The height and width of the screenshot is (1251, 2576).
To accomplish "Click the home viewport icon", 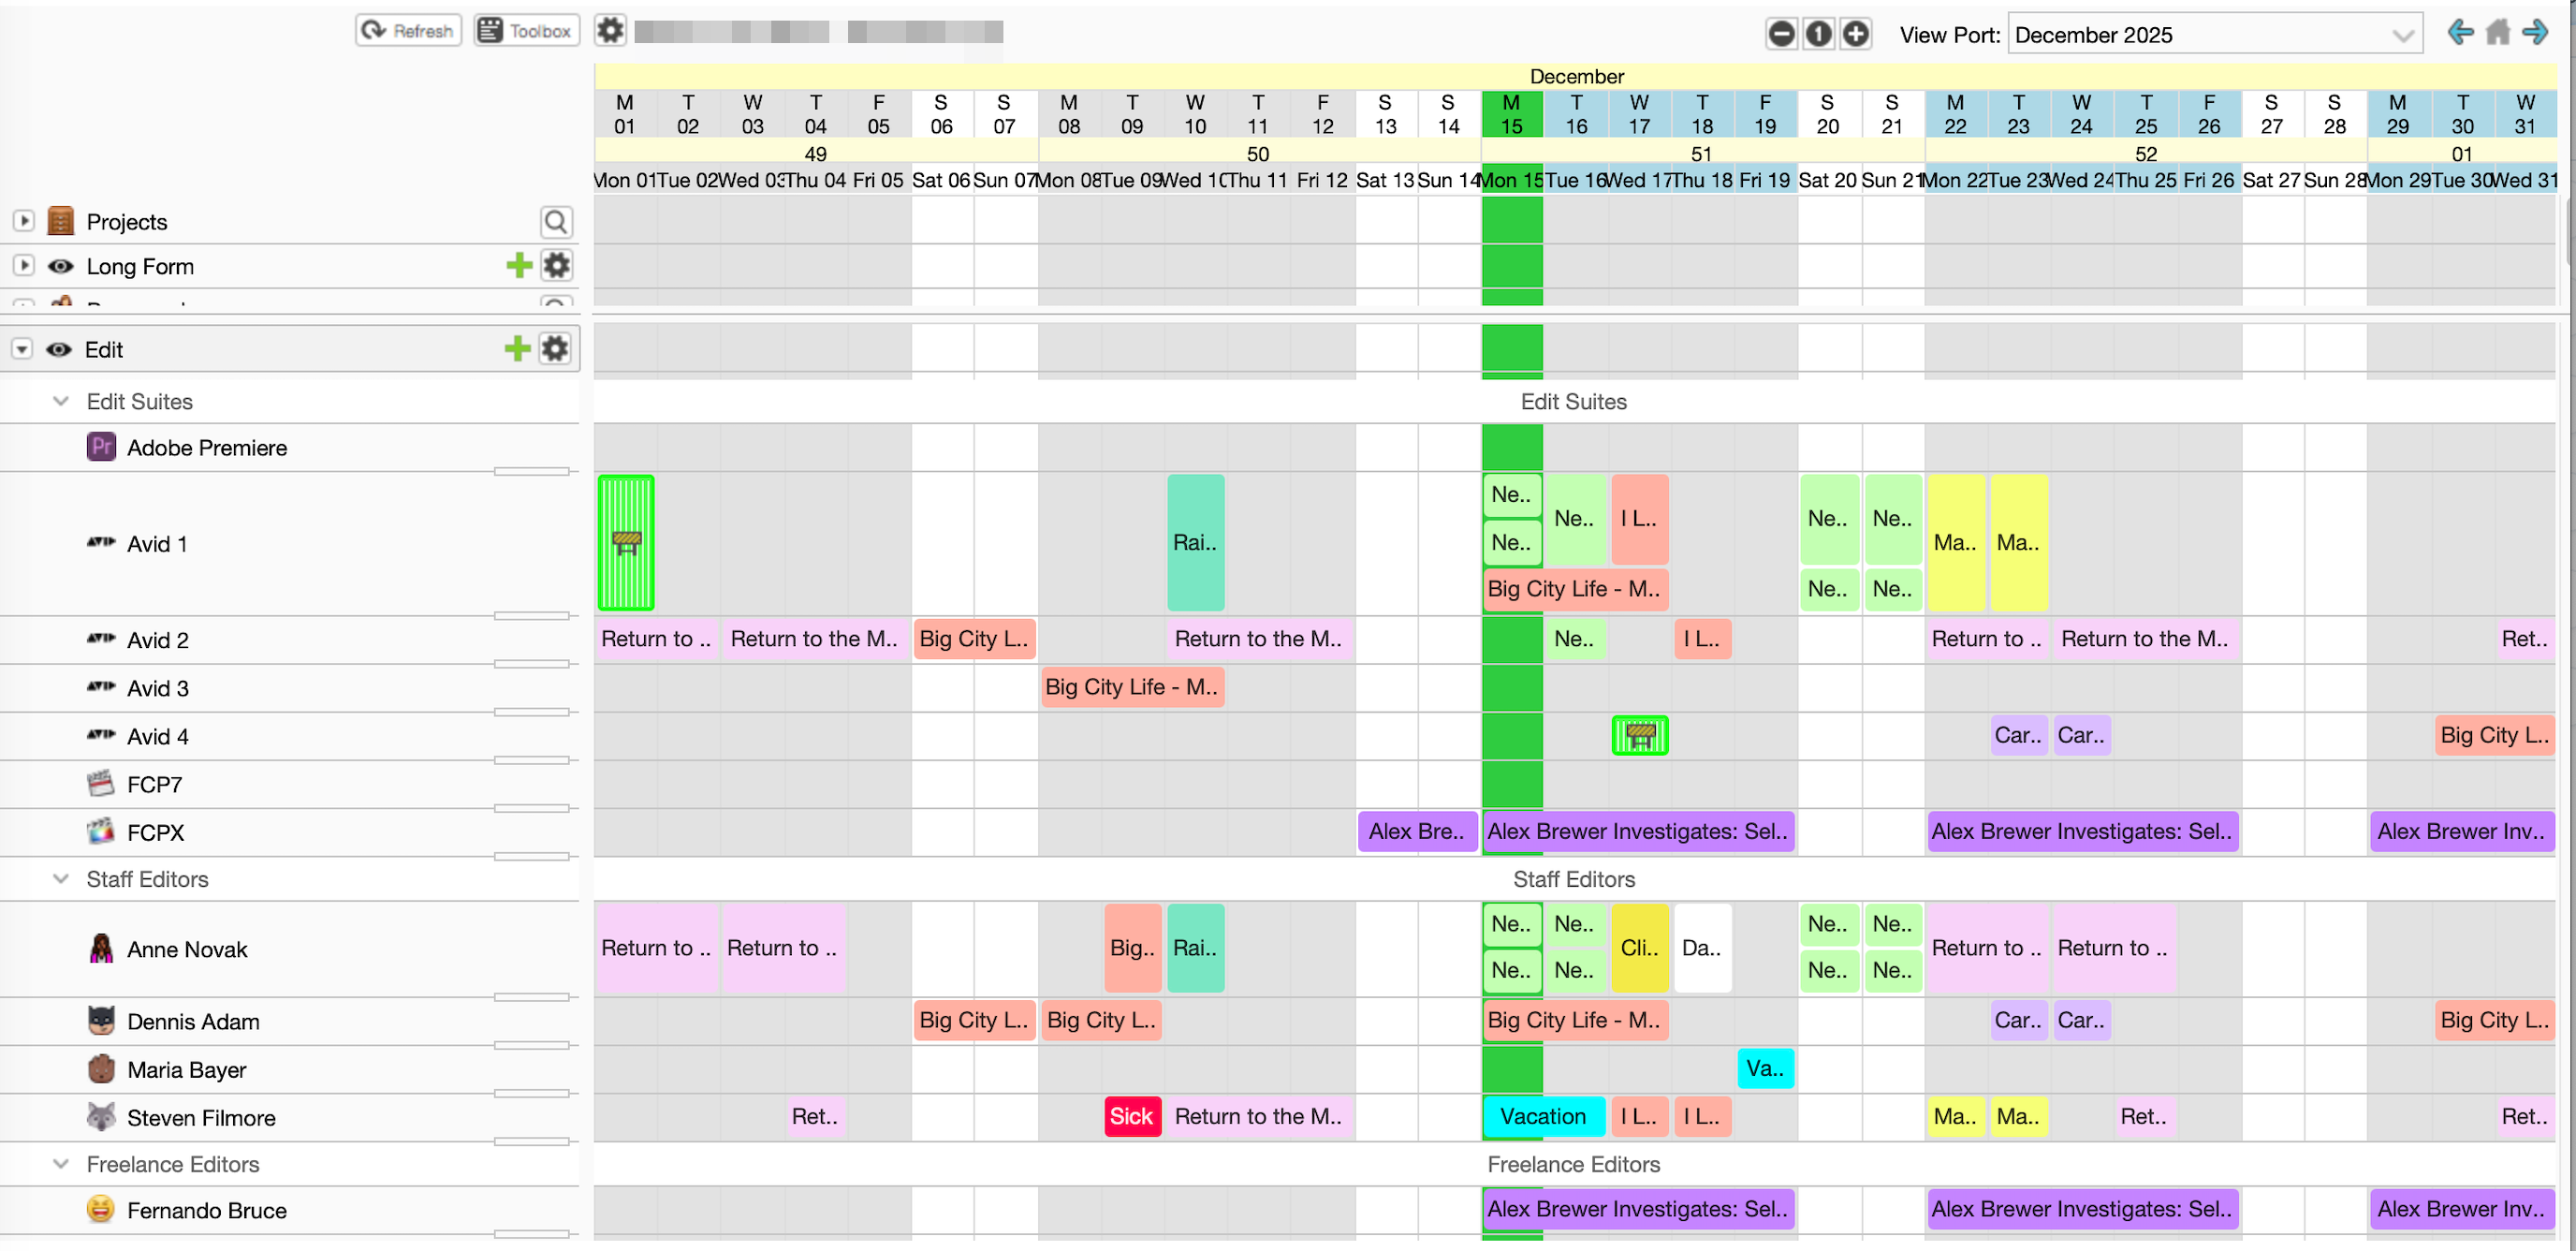I will pos(2497,33).
